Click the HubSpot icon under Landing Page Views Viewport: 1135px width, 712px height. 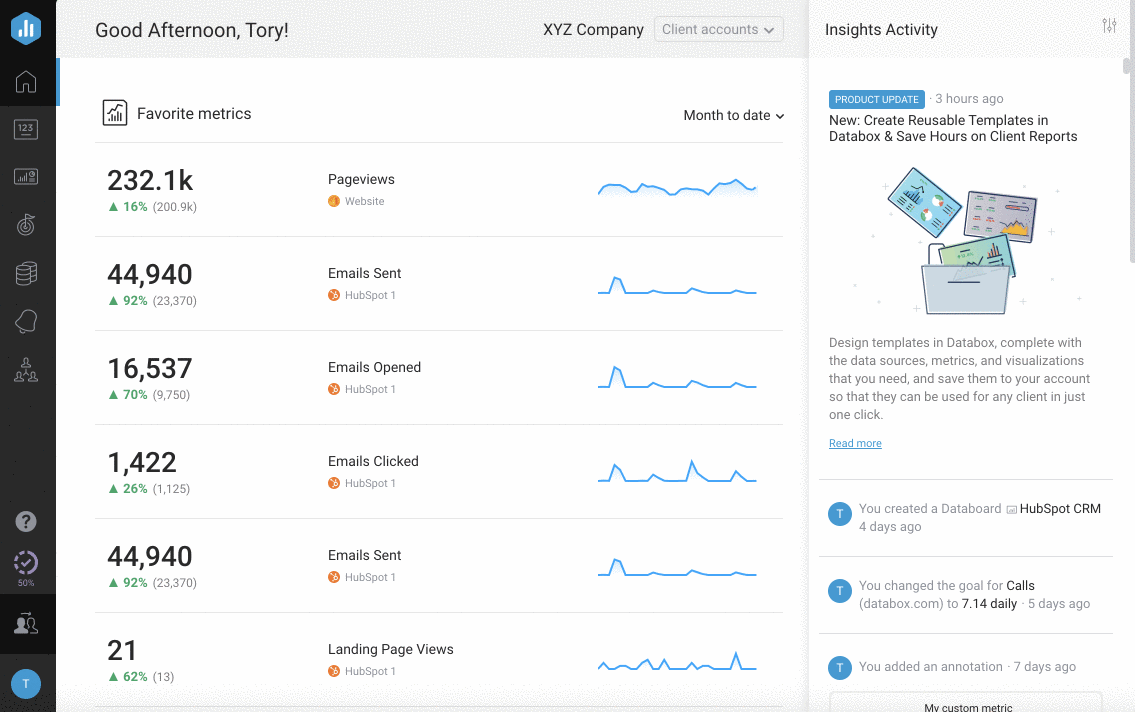click(x=334, y=671)
